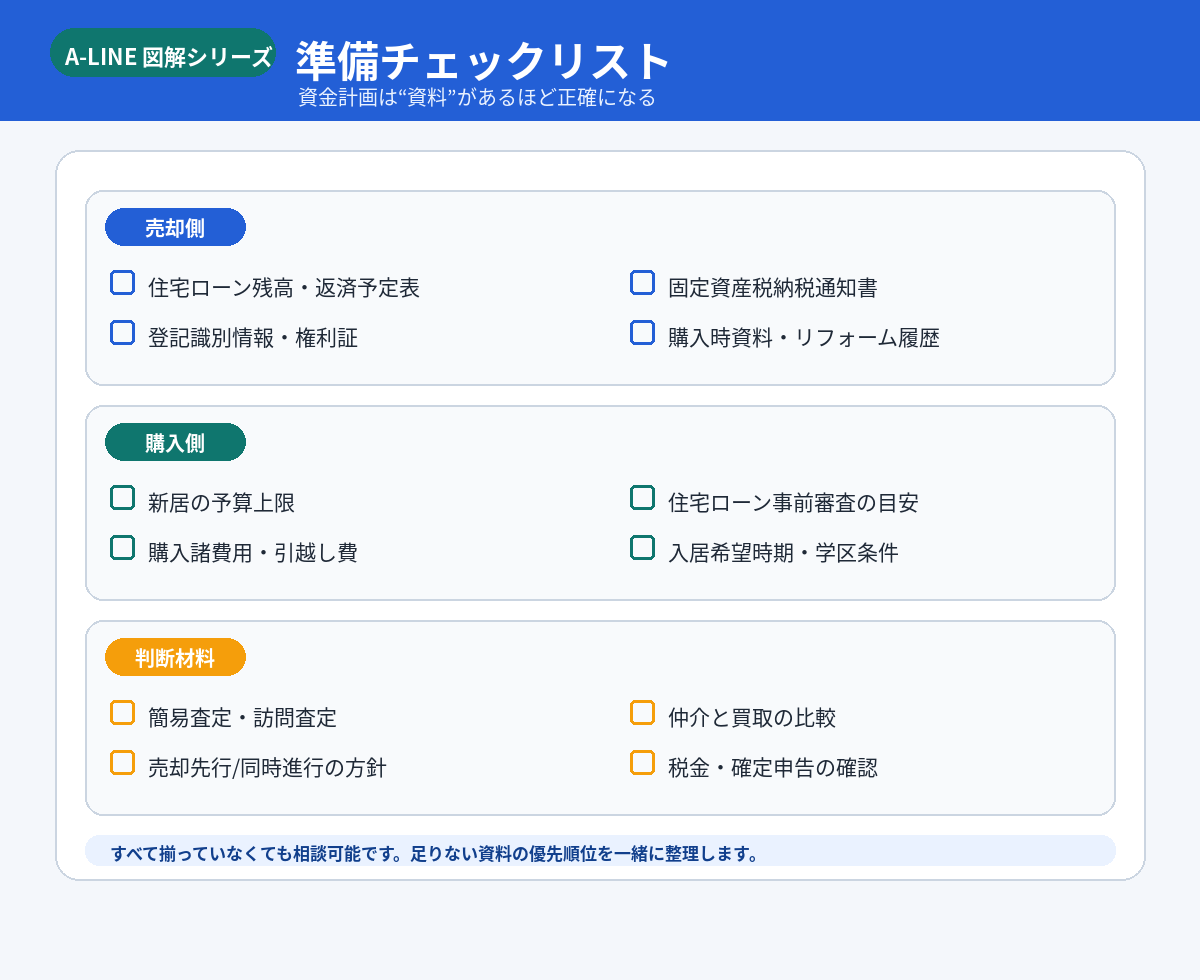Click the text 購入諸費用・引越し費
The height and width of the screenshot is (980, 1200).
[253, 553]
